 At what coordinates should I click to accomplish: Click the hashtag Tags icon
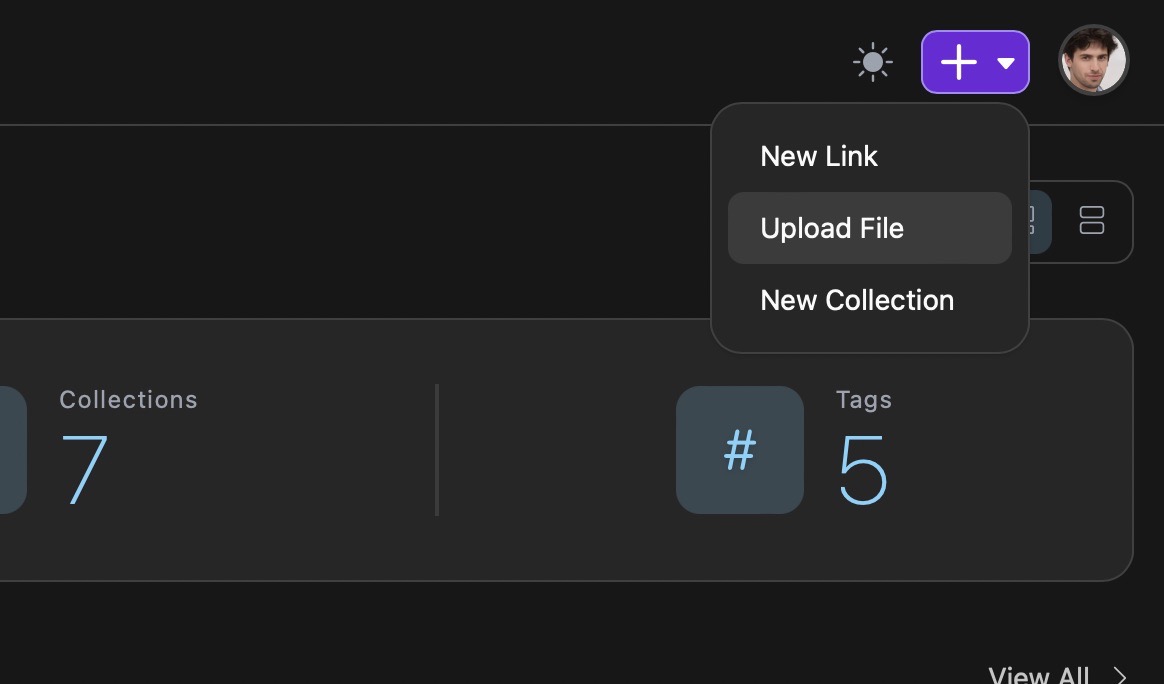(x=740, y=450)
